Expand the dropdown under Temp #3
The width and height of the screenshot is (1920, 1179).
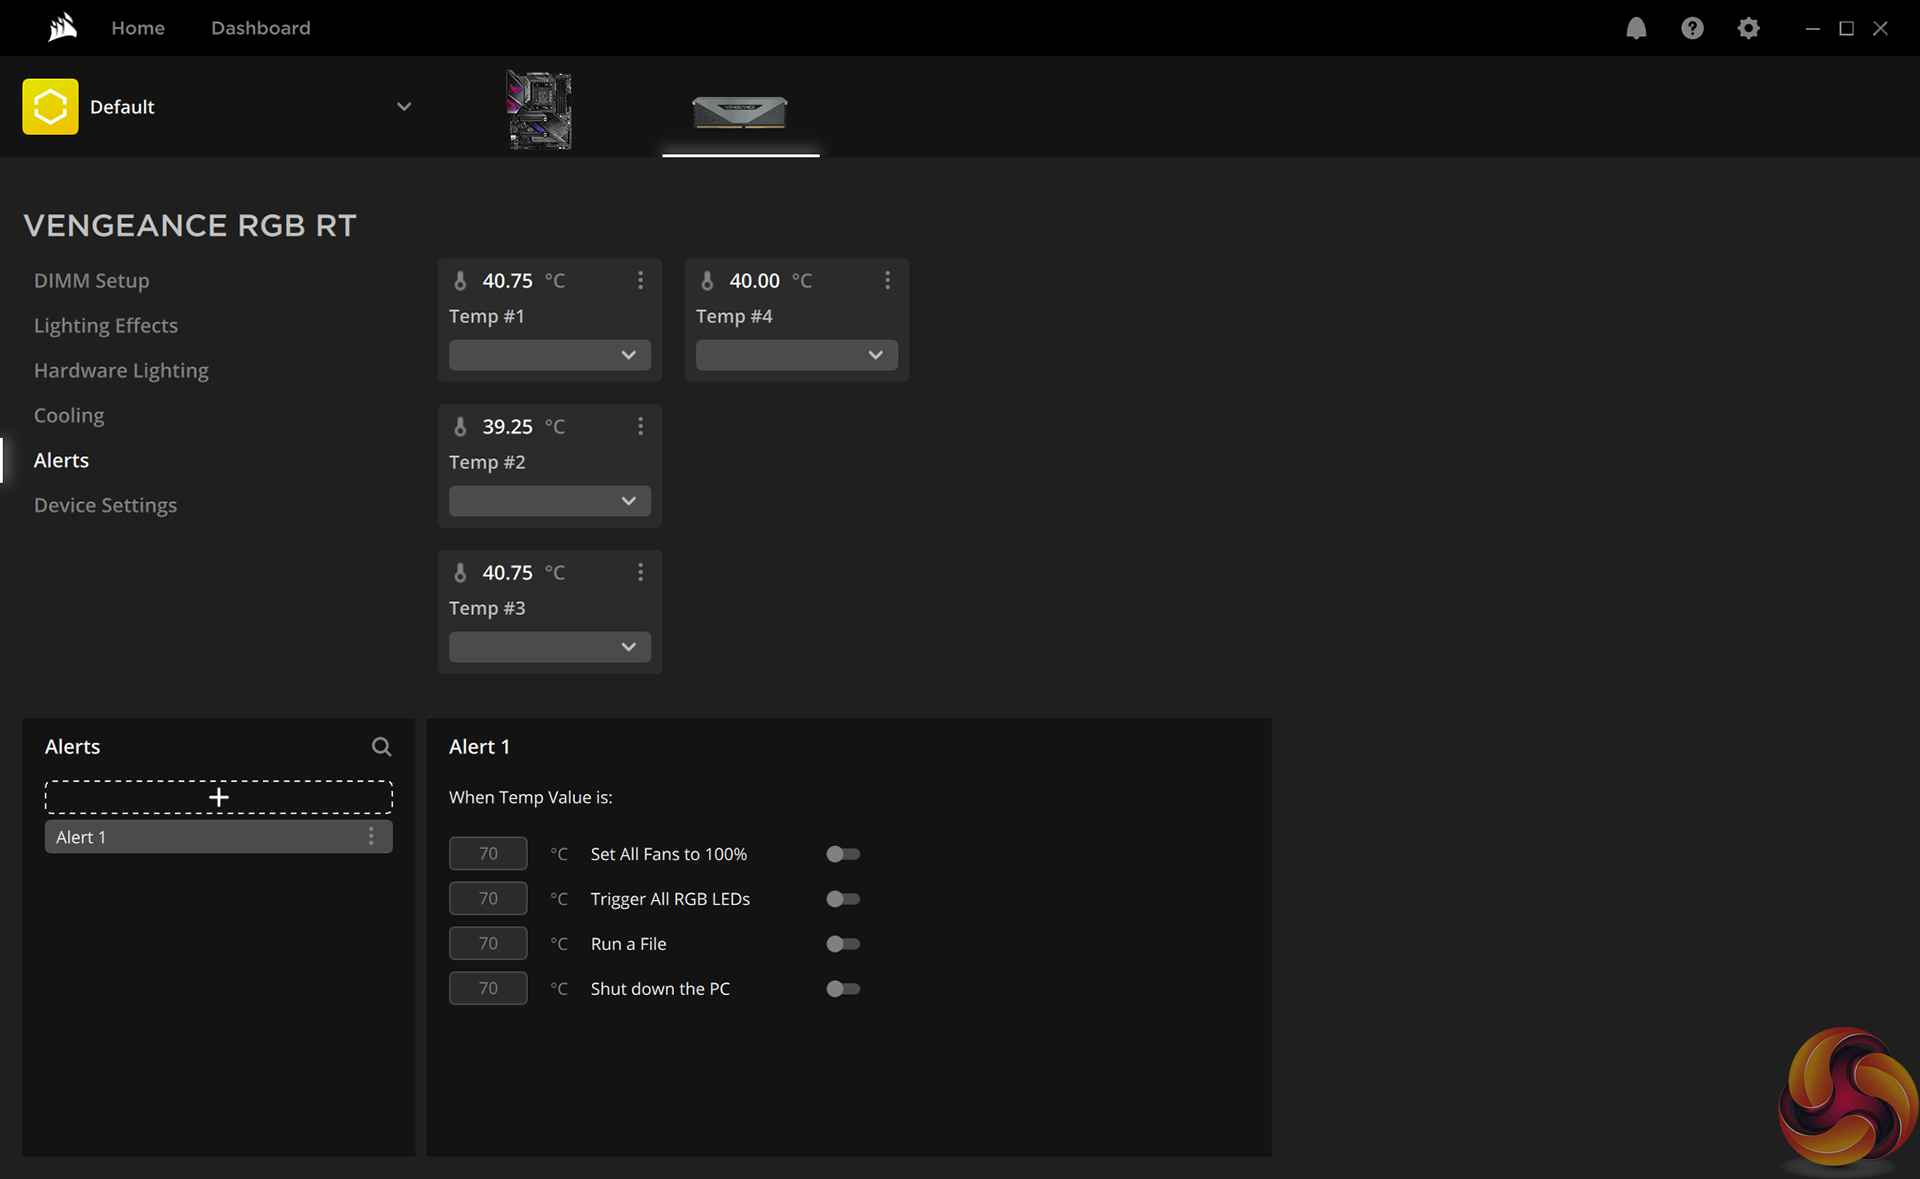point(549,647)
